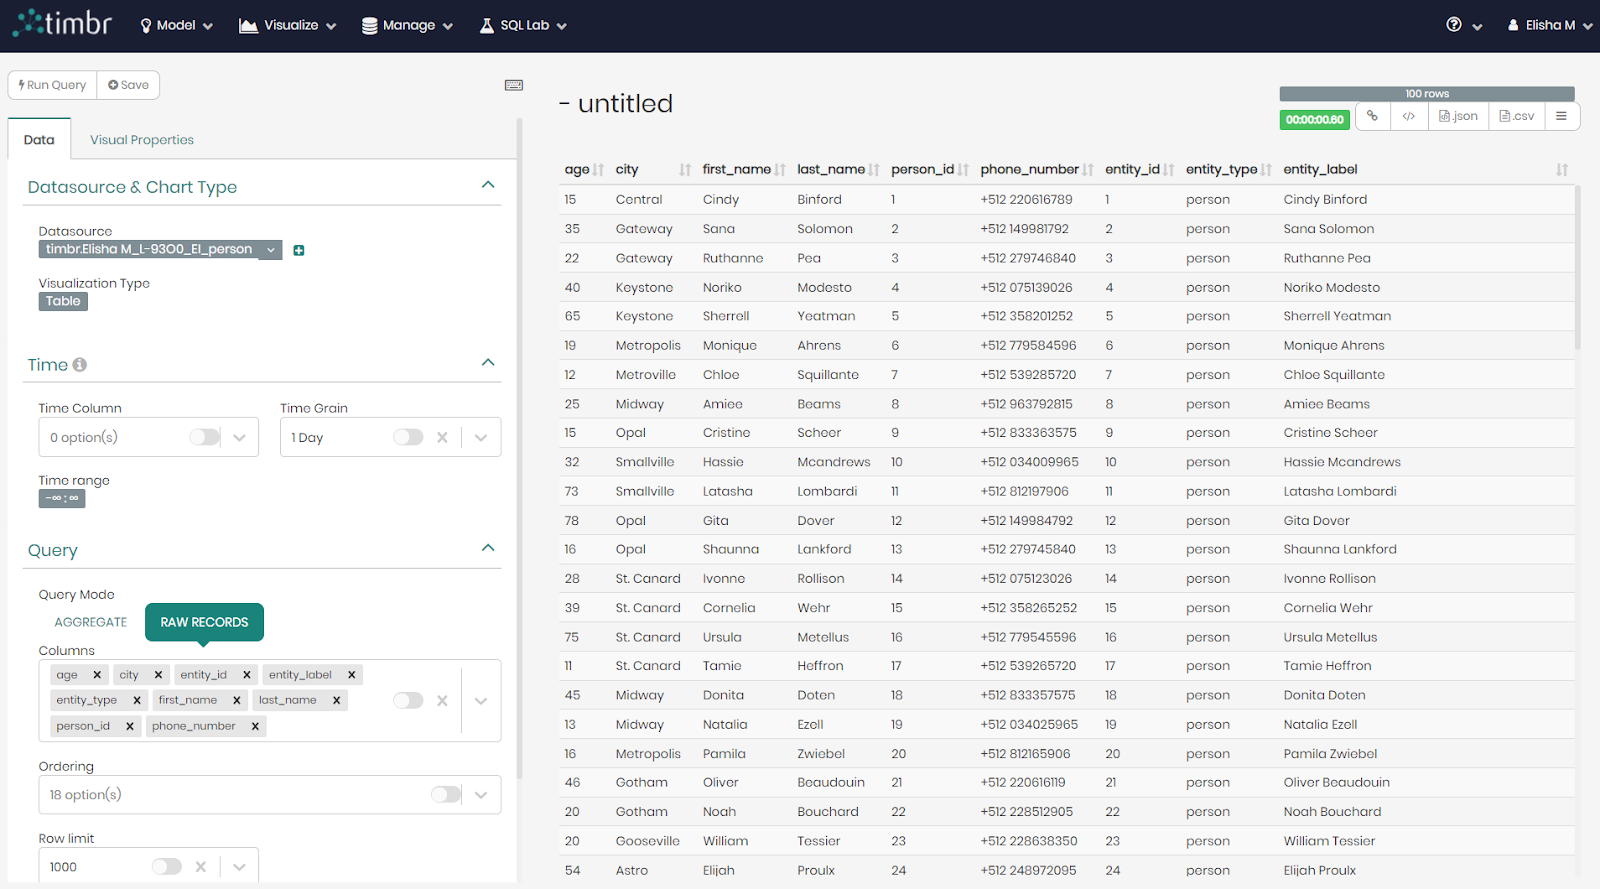Click the Time range value field
1600x889 pixels.
62,498
